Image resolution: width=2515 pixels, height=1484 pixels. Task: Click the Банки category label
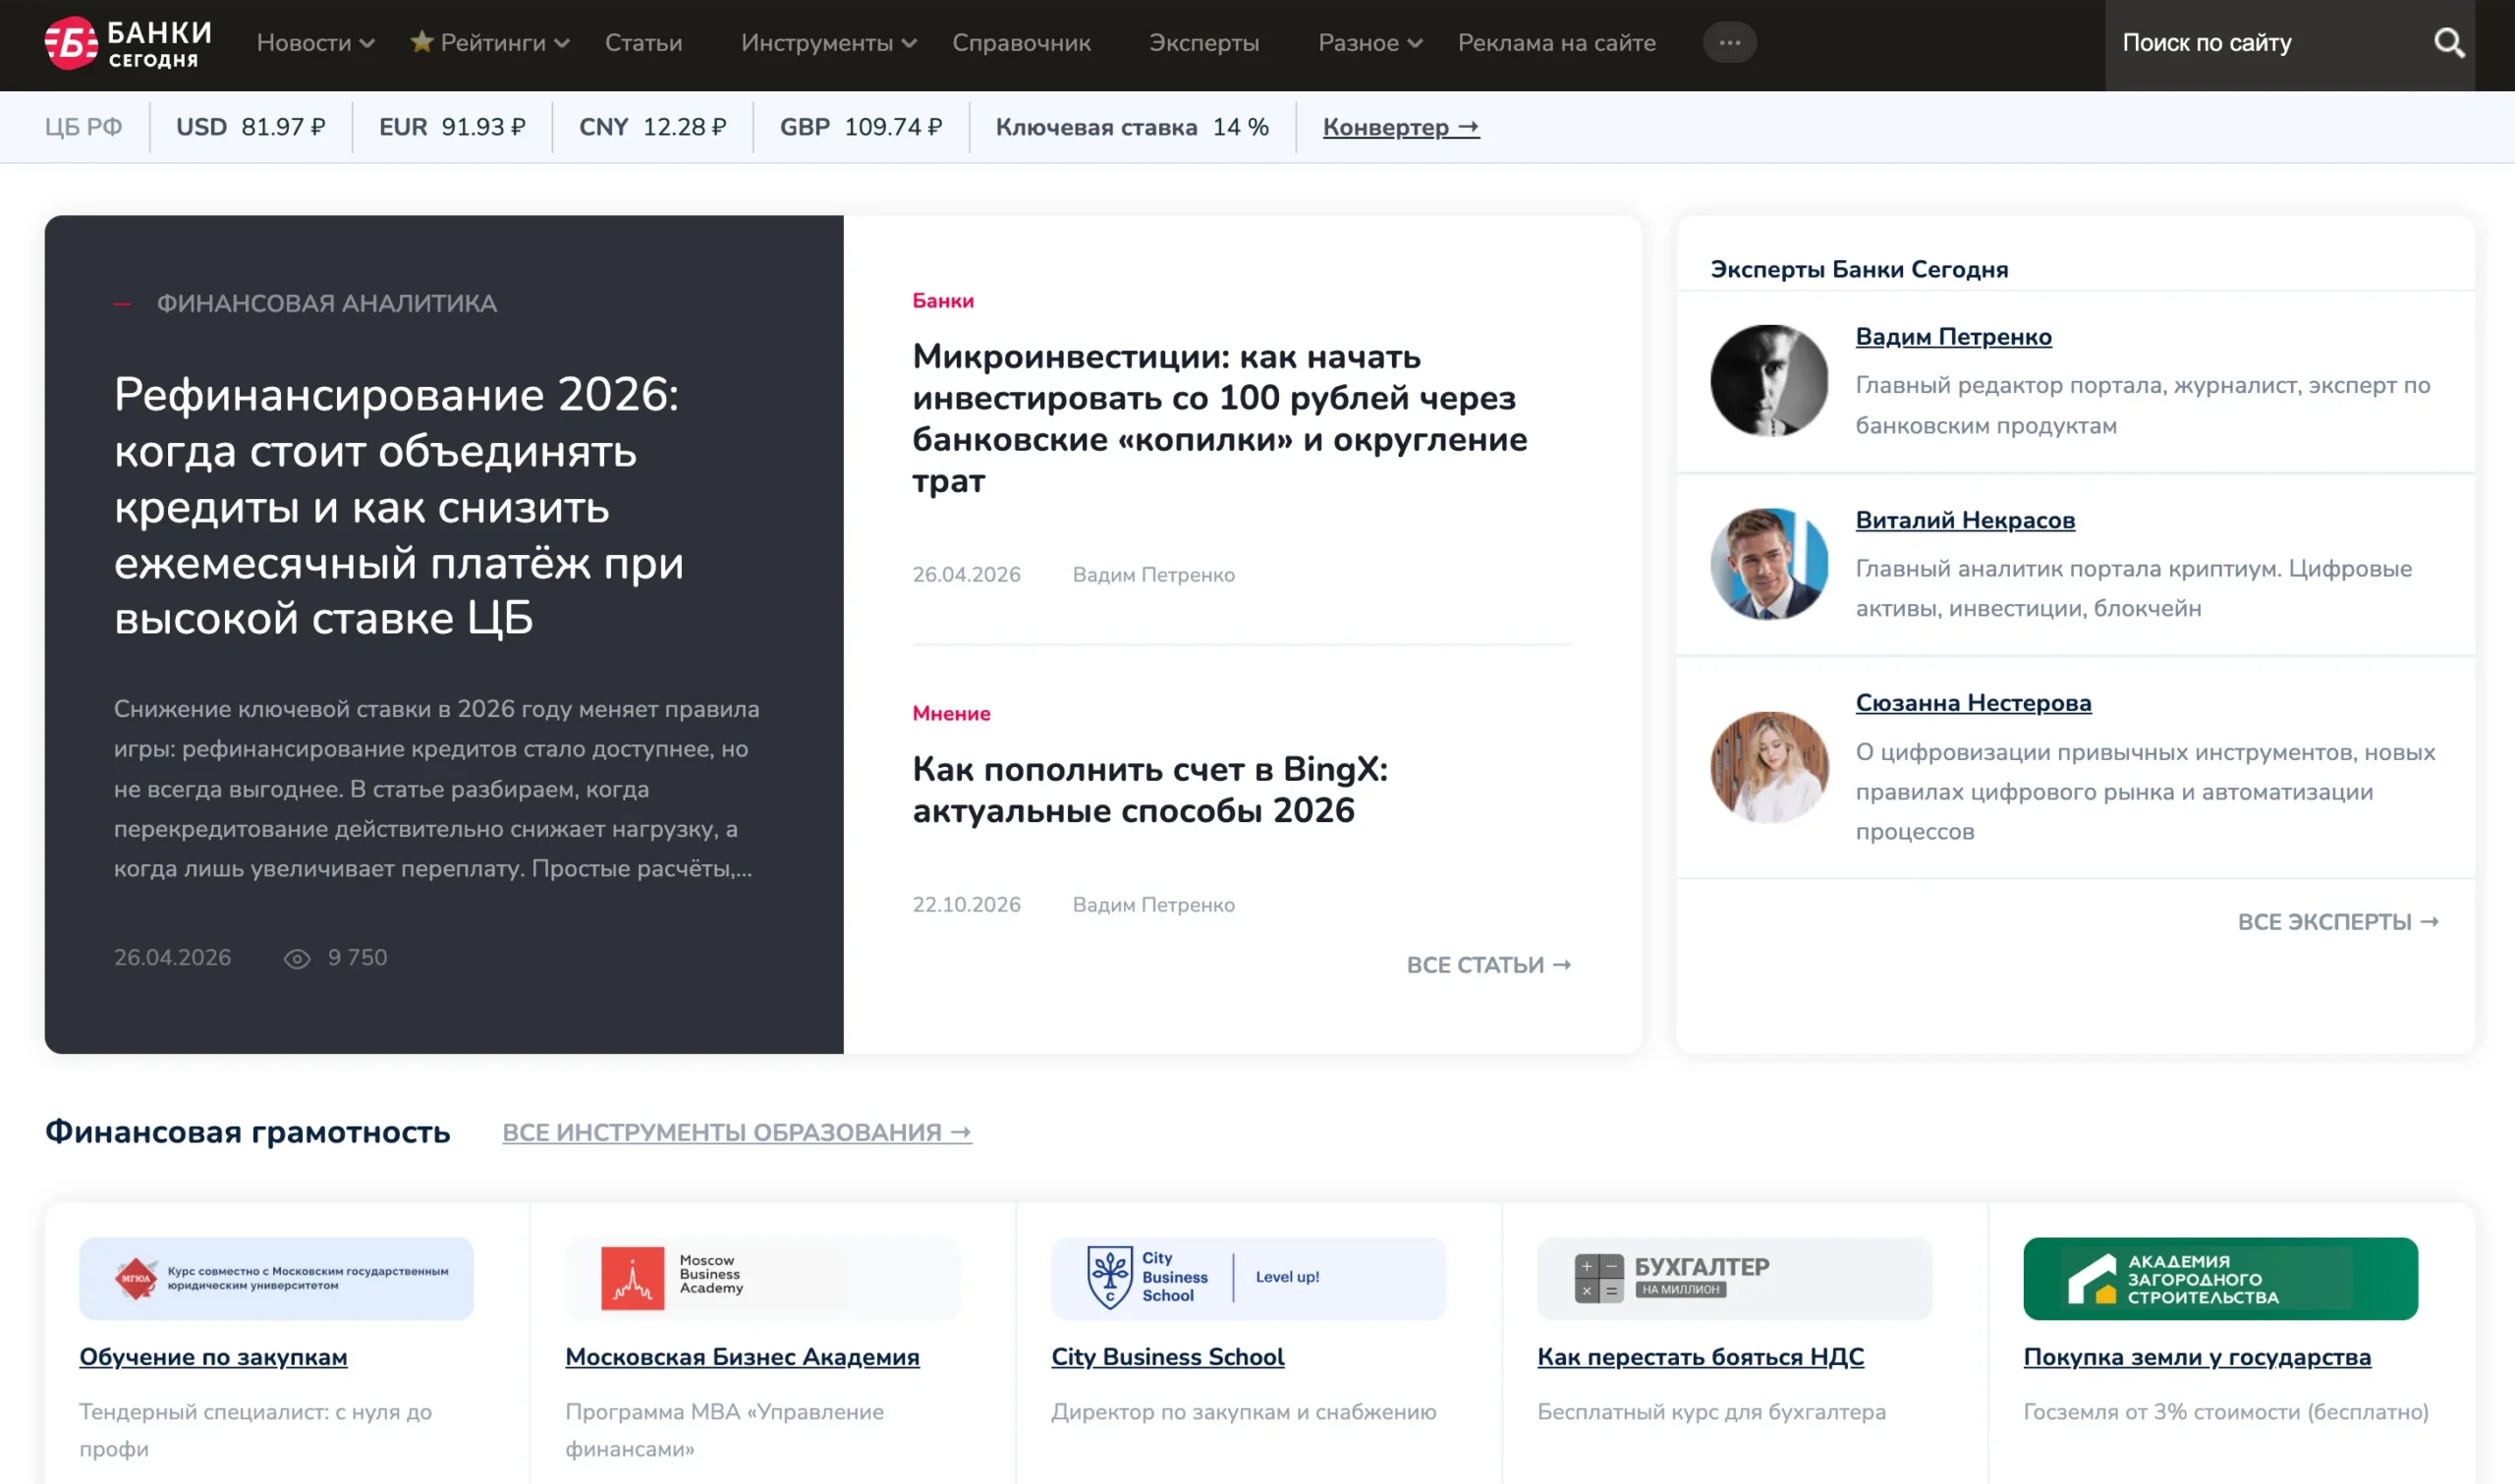click(942, 301)
